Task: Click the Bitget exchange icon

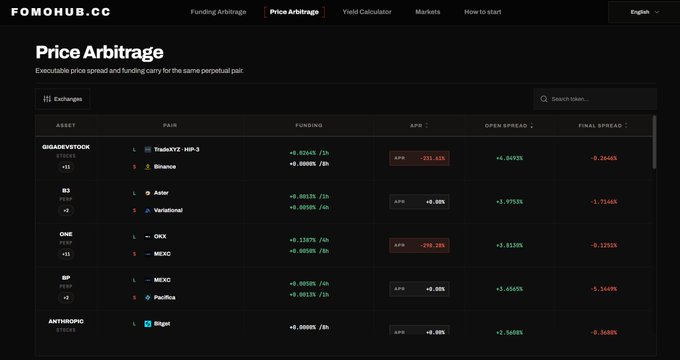Action: tap(147, 324)
